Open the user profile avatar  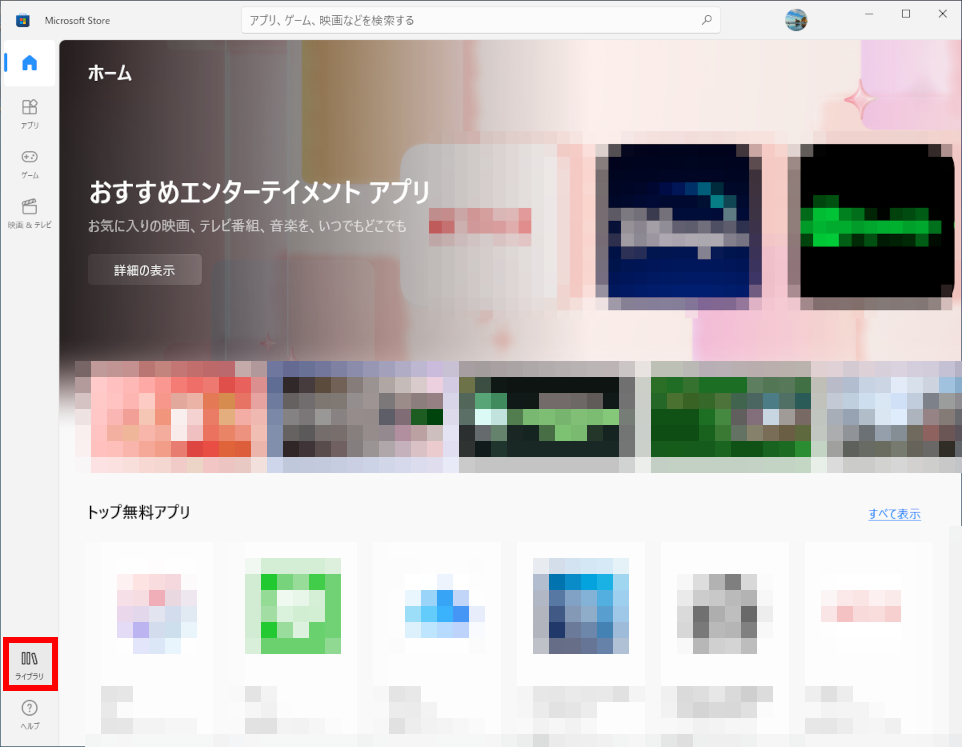[796, 20]
